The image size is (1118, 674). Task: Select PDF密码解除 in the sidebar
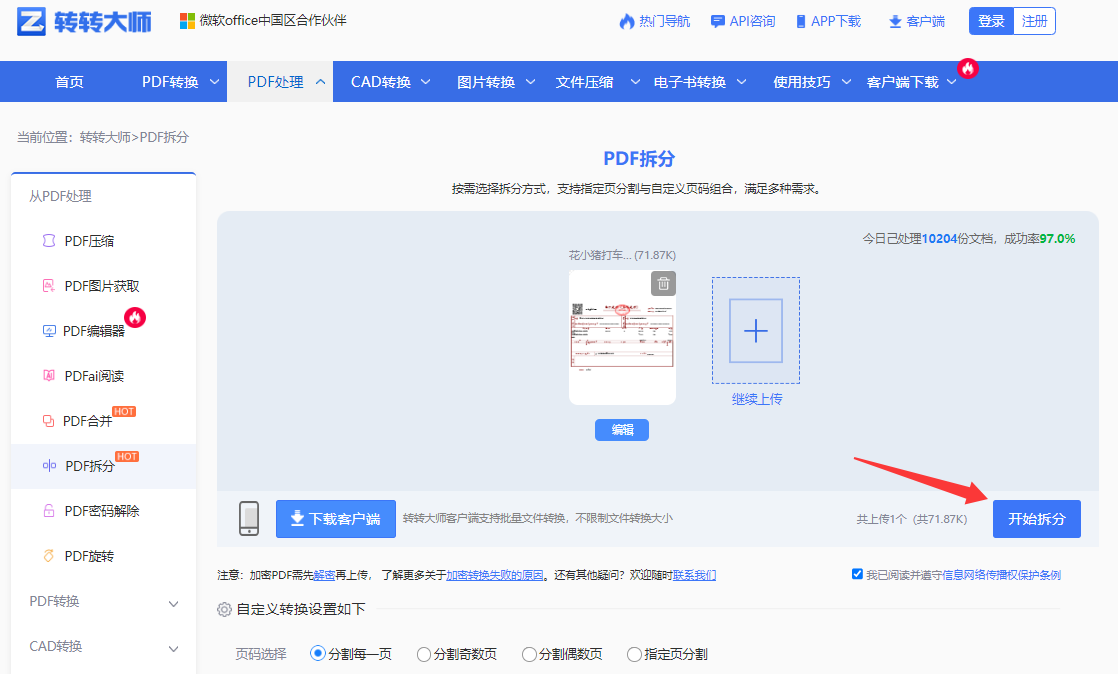click(x=103, y=511)
